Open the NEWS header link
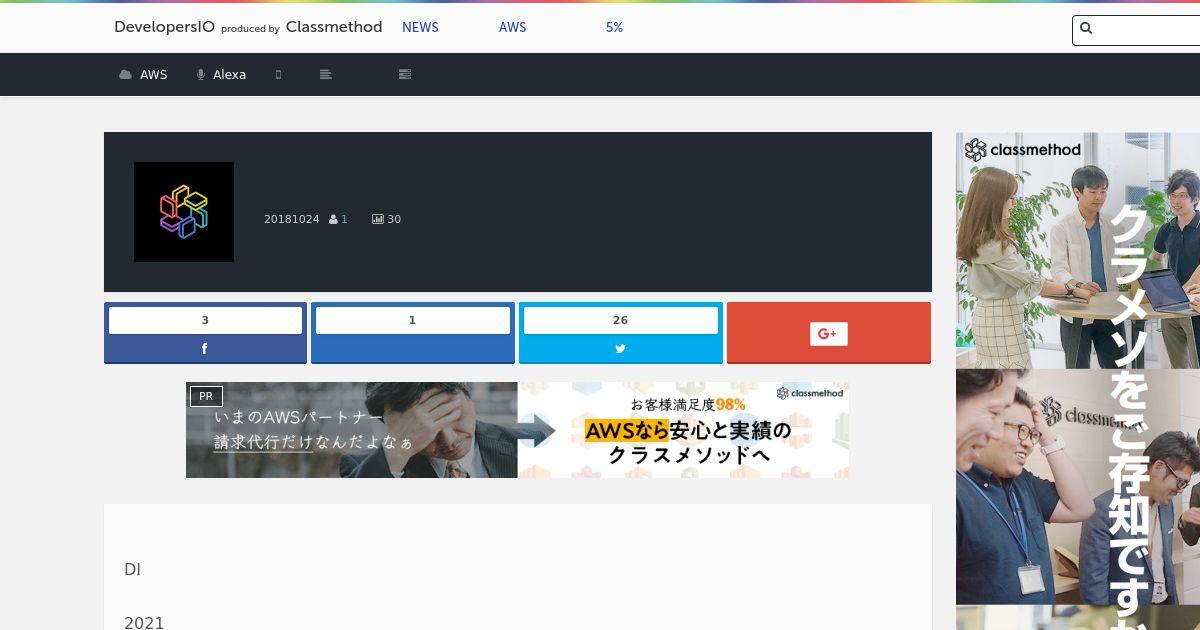The height and width of the screenshot is (630, 1200). click(420, 28)
